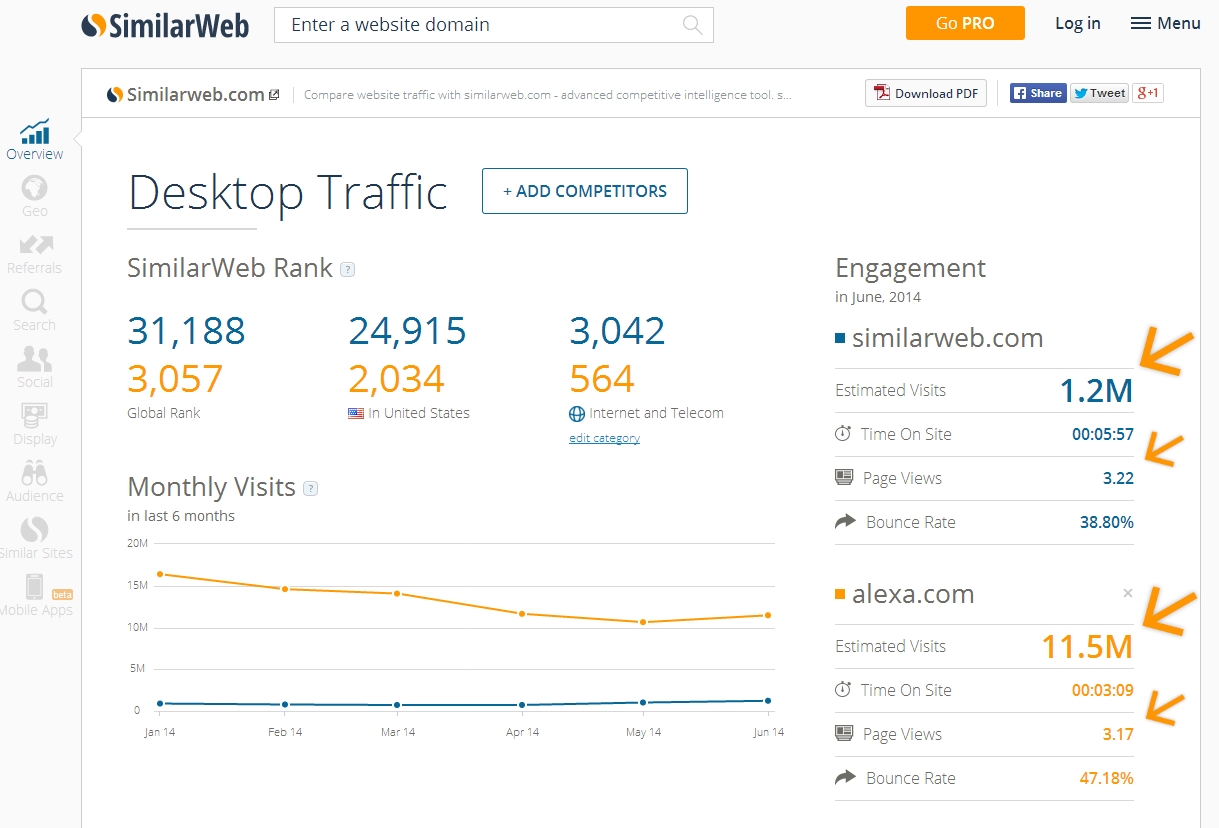Click the Monthly Visits help icon

point(310,488)
